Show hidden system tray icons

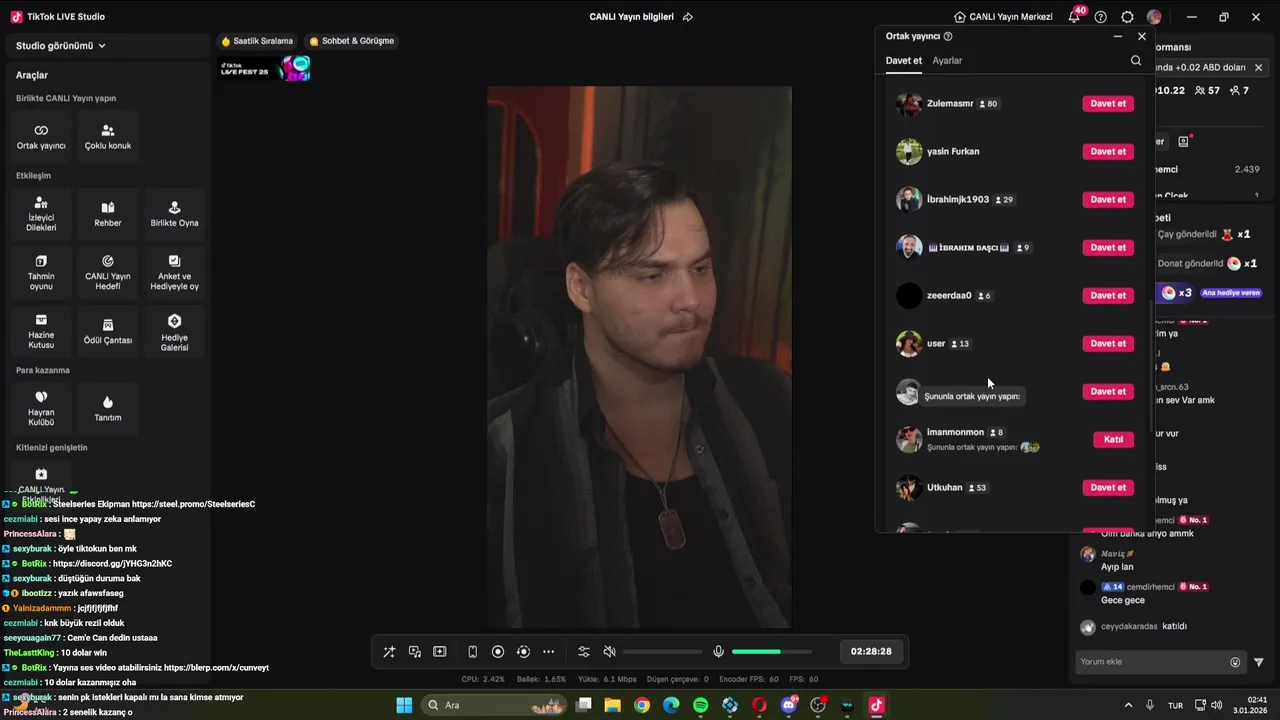point(1129,705)
